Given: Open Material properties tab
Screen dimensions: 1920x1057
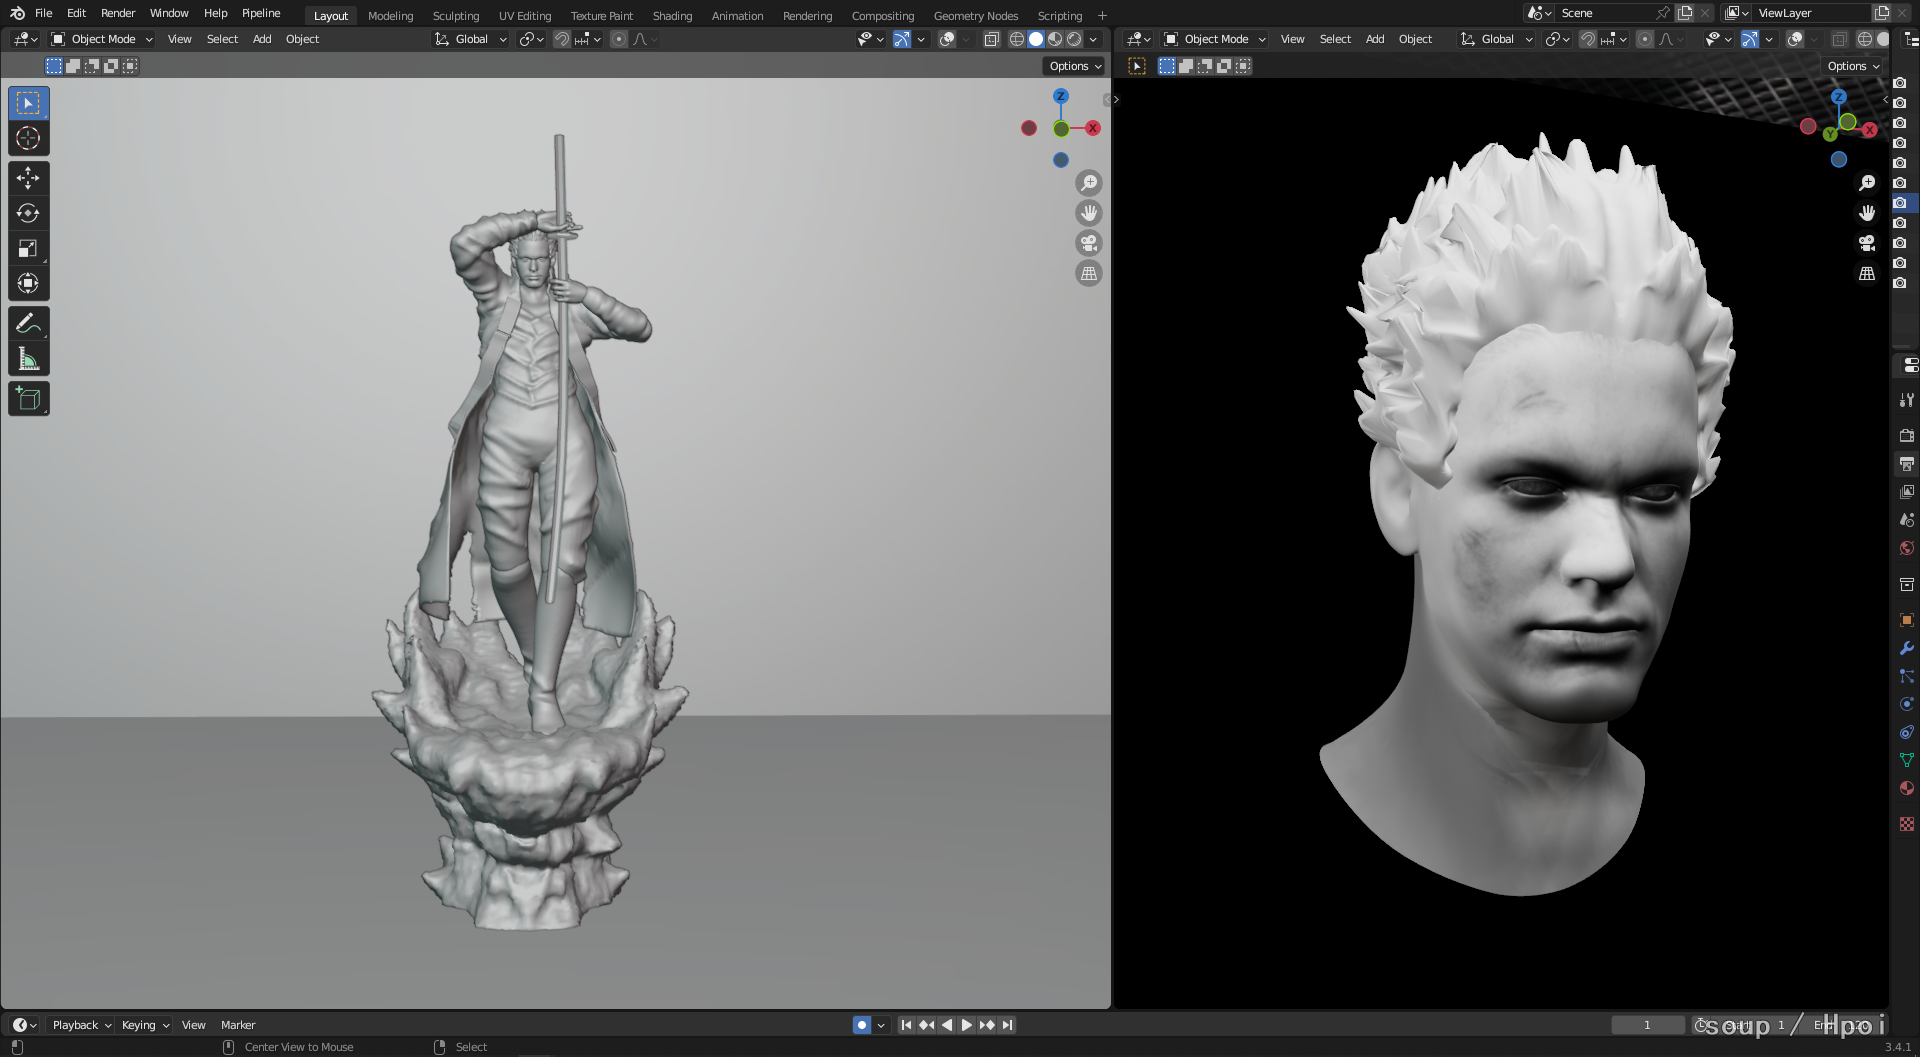Looking at the screenshot, I should (x=1907, y=788).
